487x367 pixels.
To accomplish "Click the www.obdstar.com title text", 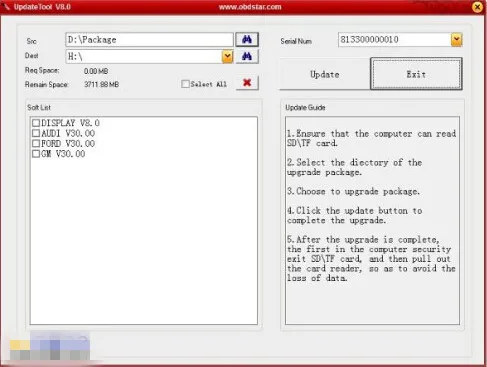I will [250, 7].
